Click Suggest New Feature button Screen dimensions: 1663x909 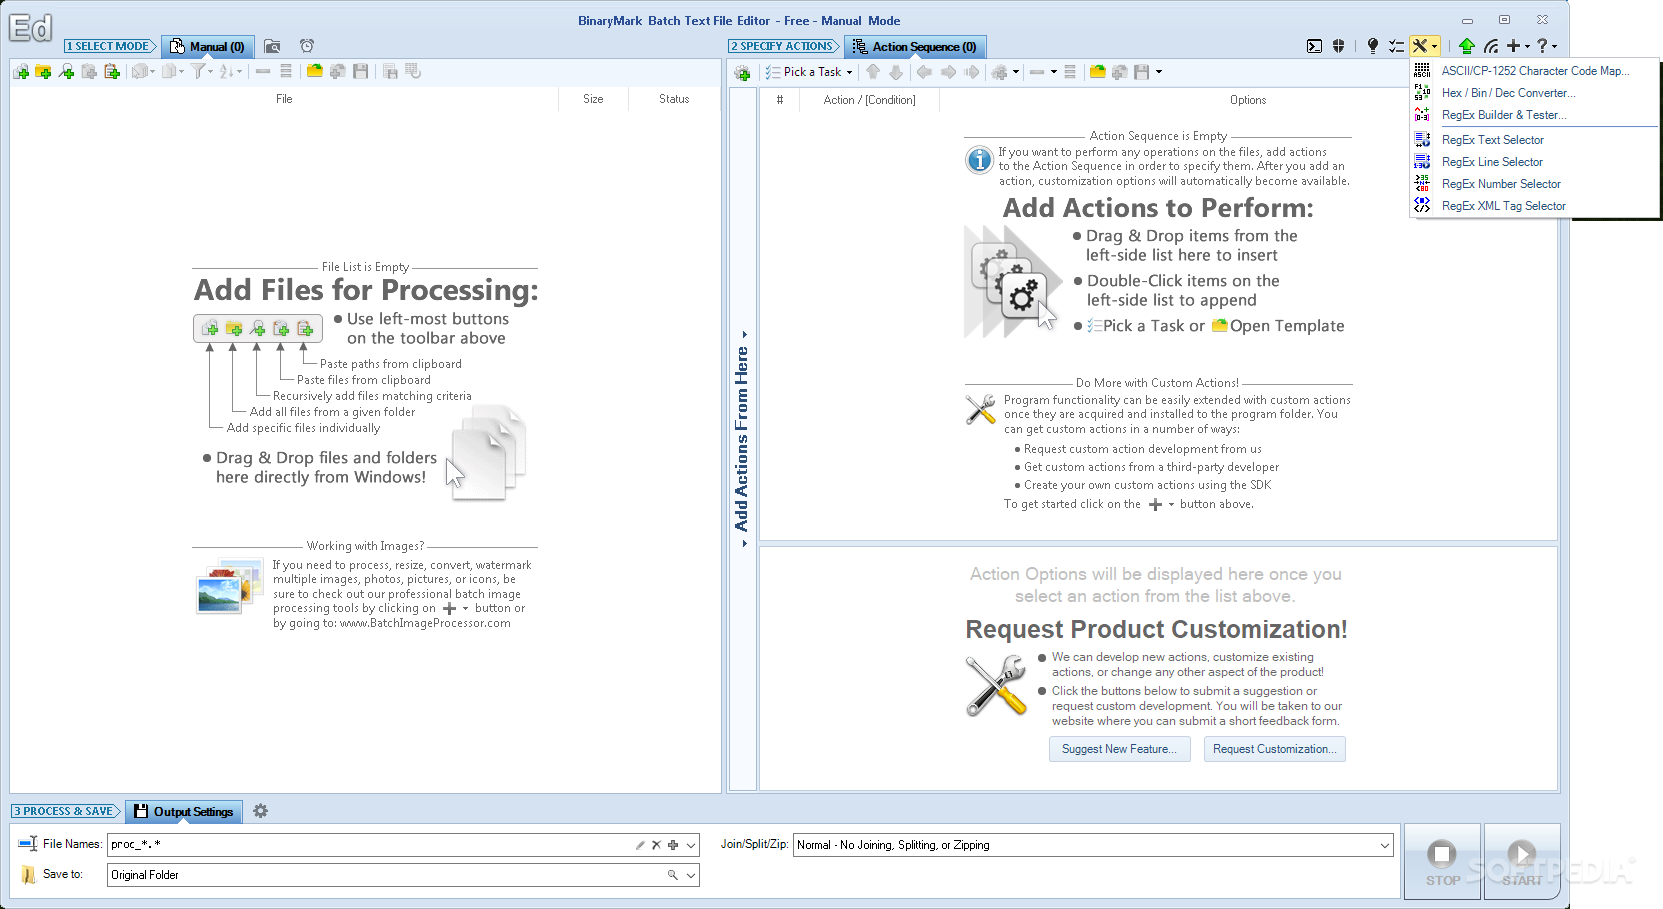[x=1119, y=749]
